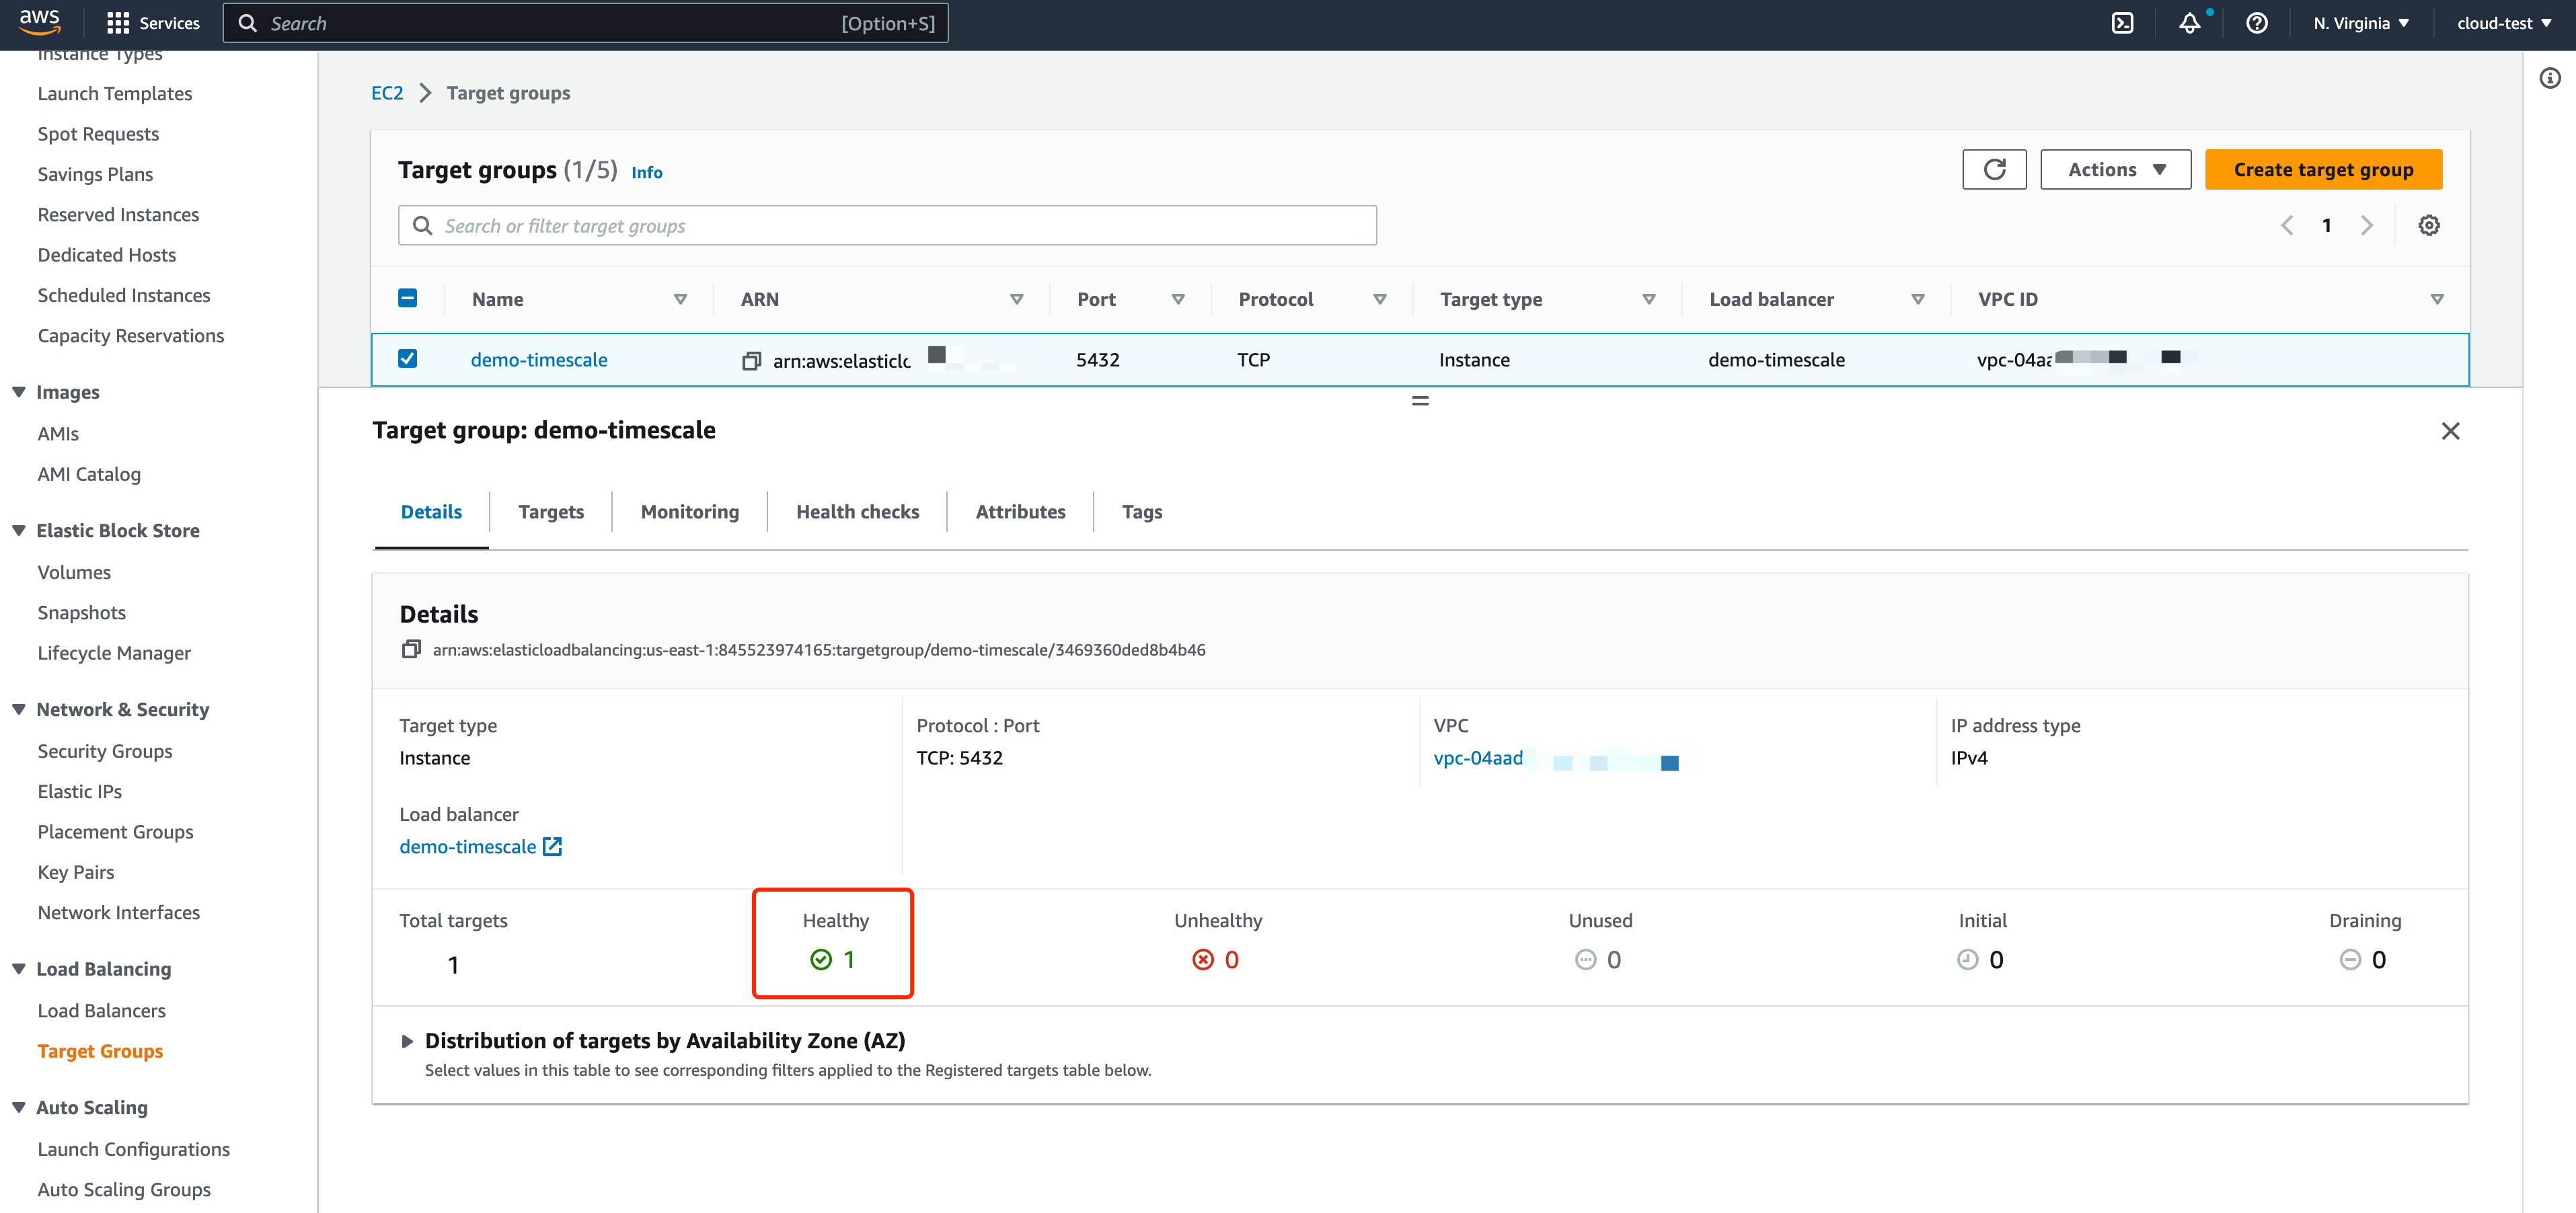Uncheck the demo-timescale row checkbox
The height and width of the screenshot is (1213, 2576).
click(408, 359)
